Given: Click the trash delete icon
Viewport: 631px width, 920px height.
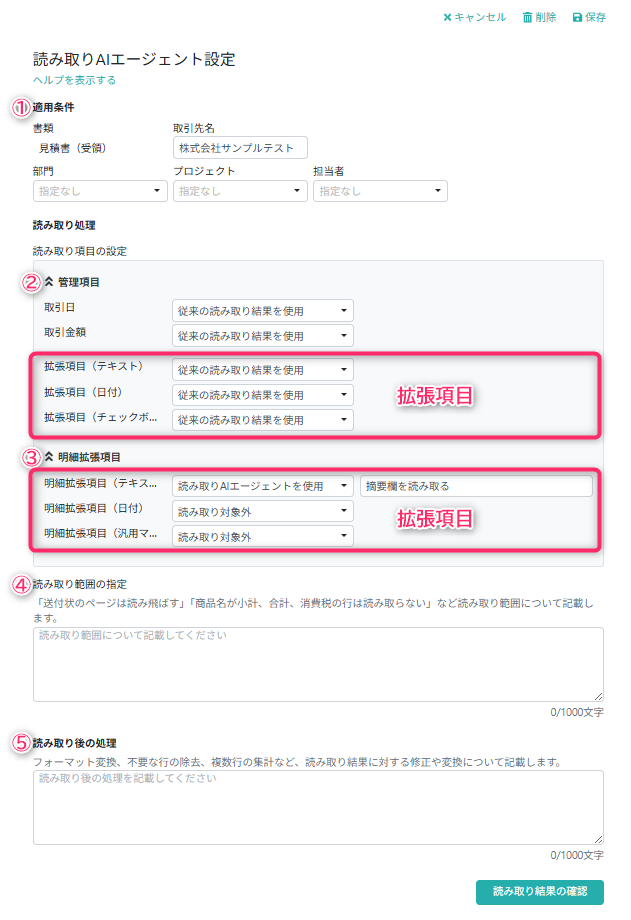Looking at the screenshot, I should click(x=527, y=18).
